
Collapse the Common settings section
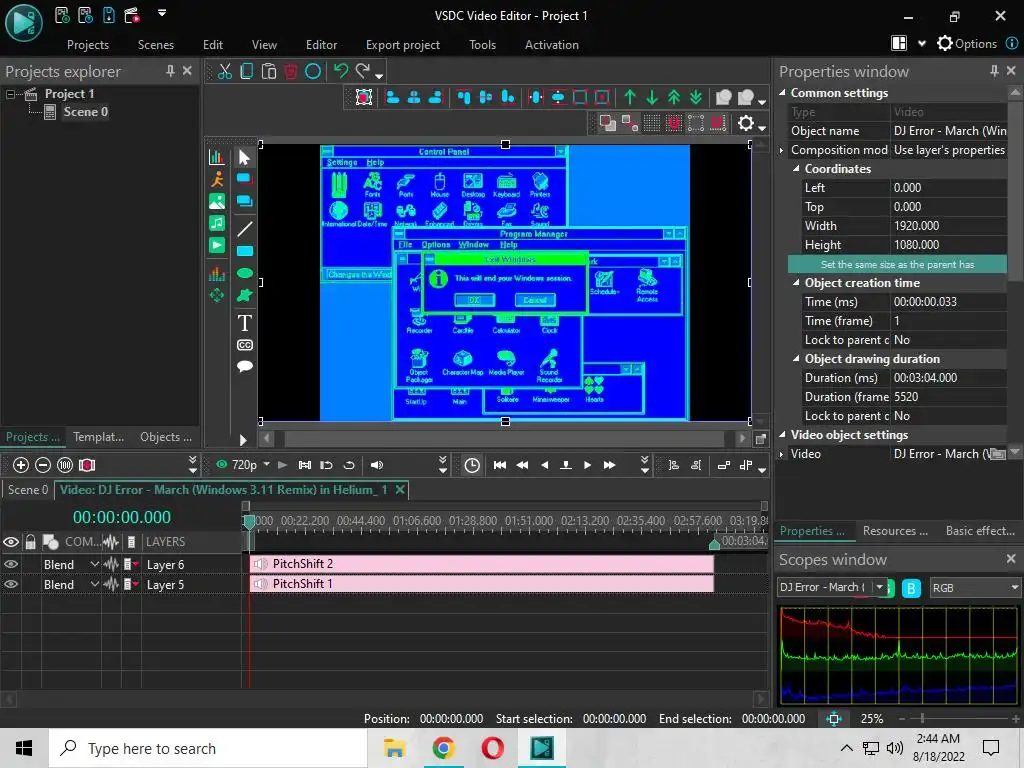pos(782,93)
